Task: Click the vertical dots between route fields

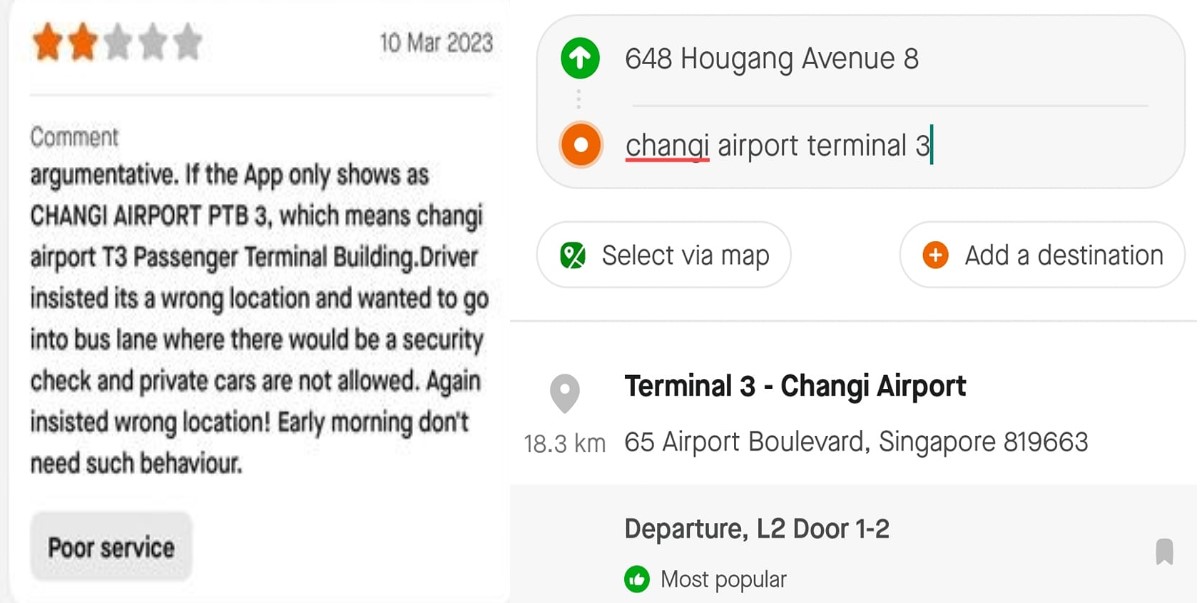Action: (x=581, y=99)
